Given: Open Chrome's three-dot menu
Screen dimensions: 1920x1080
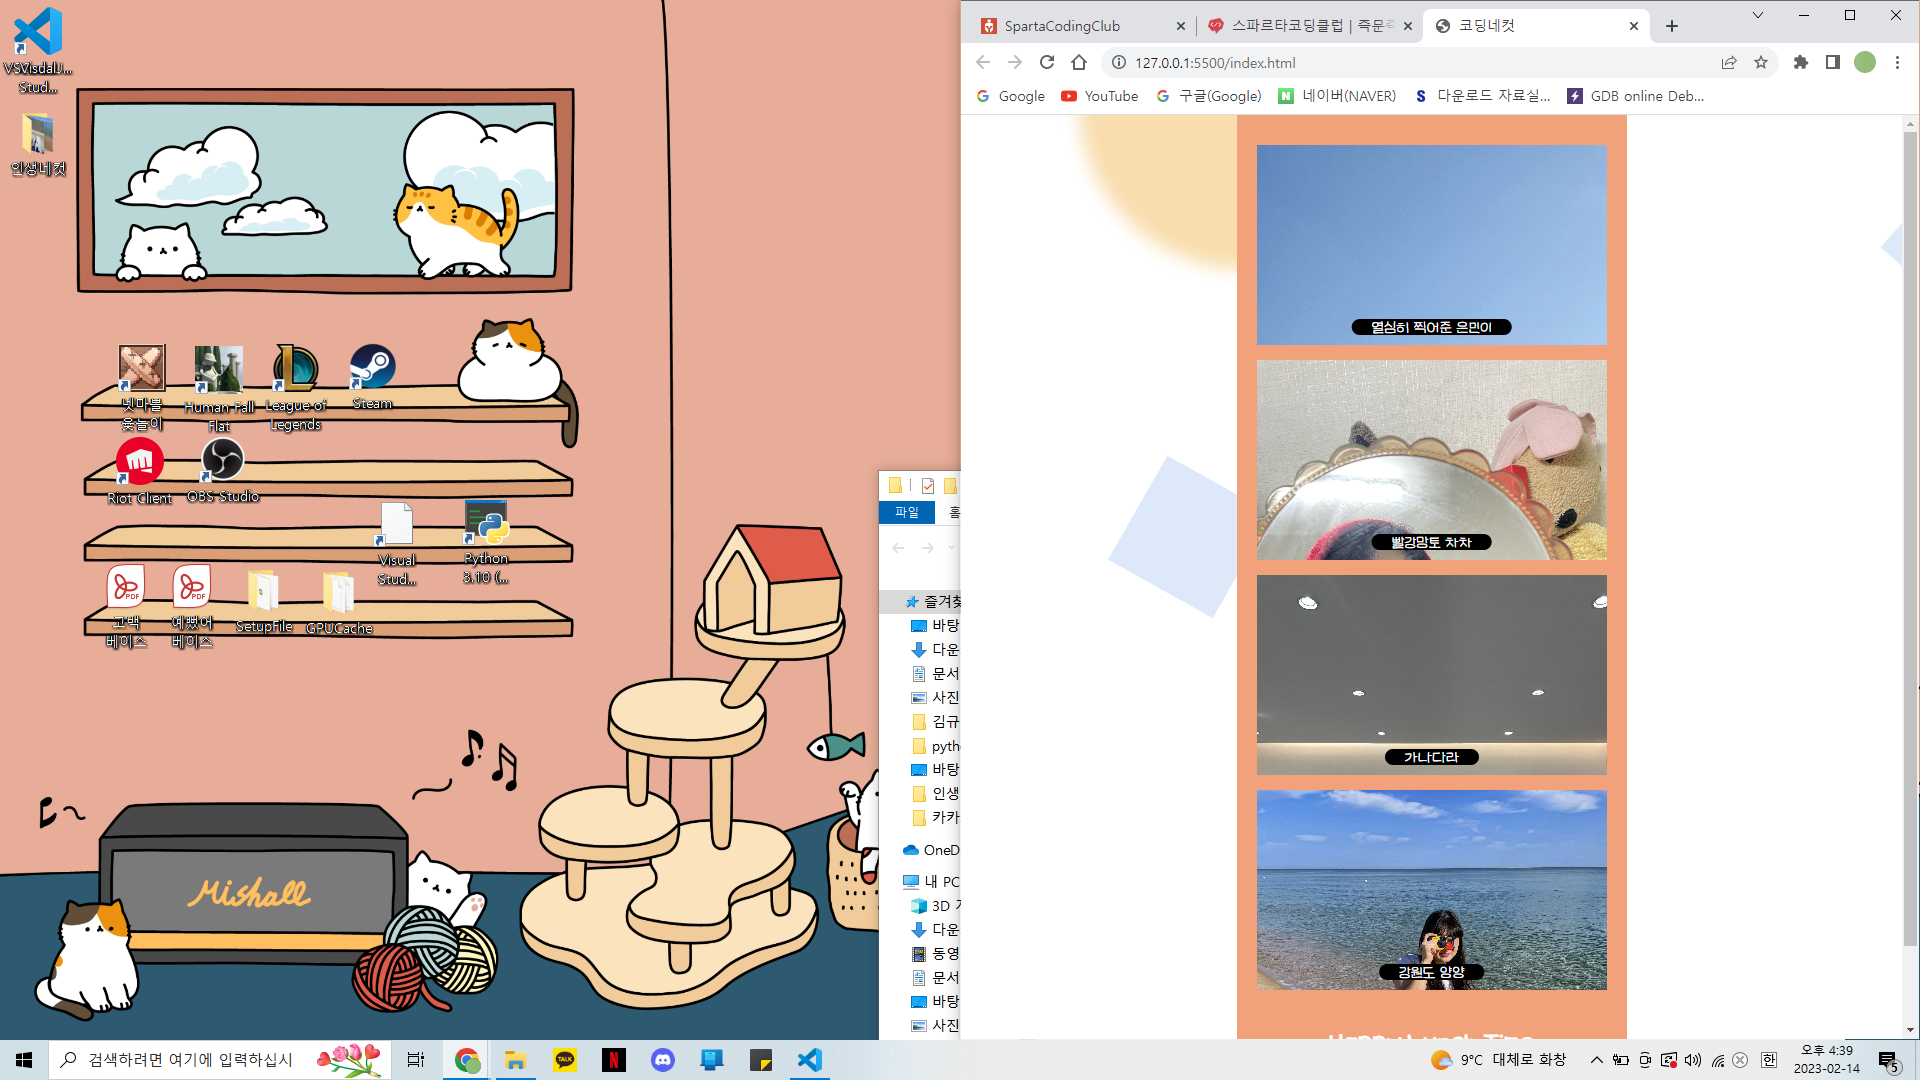Looking at the screenshot, I should click(x=1897, y=62).
